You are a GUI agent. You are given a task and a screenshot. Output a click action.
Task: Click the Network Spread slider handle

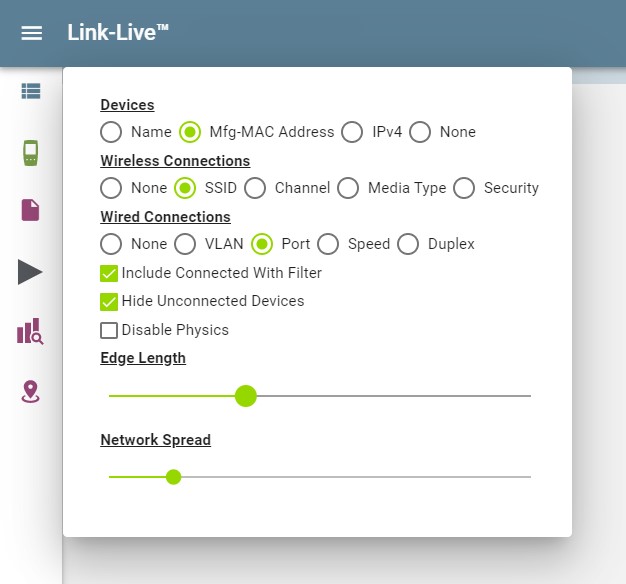(x=173, y=477)
